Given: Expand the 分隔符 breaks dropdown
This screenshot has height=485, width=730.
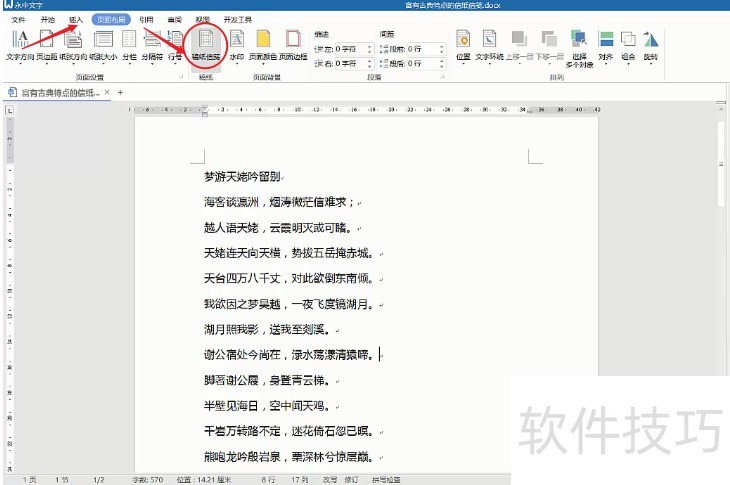Looking at the screenshot, I should [x=152, y=63].
